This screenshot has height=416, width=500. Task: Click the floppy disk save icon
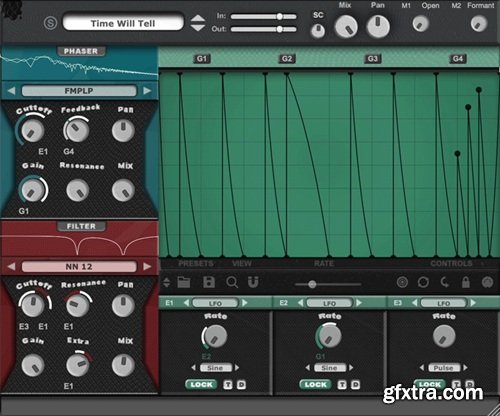click(x=209, y=282)
